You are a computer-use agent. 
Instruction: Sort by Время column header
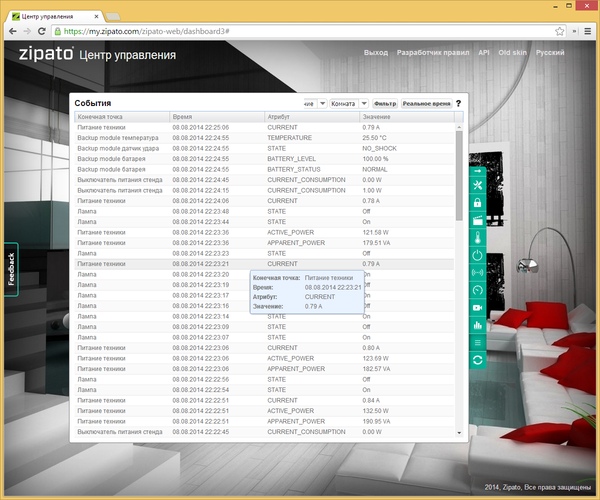click(217, 117)
